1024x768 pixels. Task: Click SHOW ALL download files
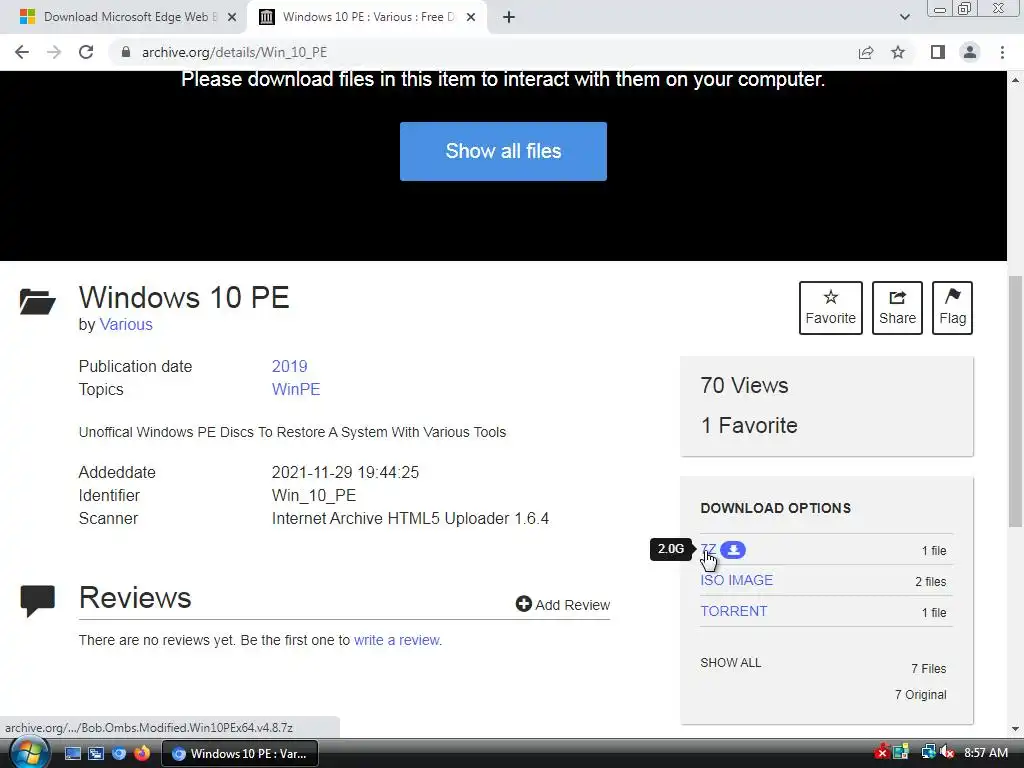click(731, 662)
